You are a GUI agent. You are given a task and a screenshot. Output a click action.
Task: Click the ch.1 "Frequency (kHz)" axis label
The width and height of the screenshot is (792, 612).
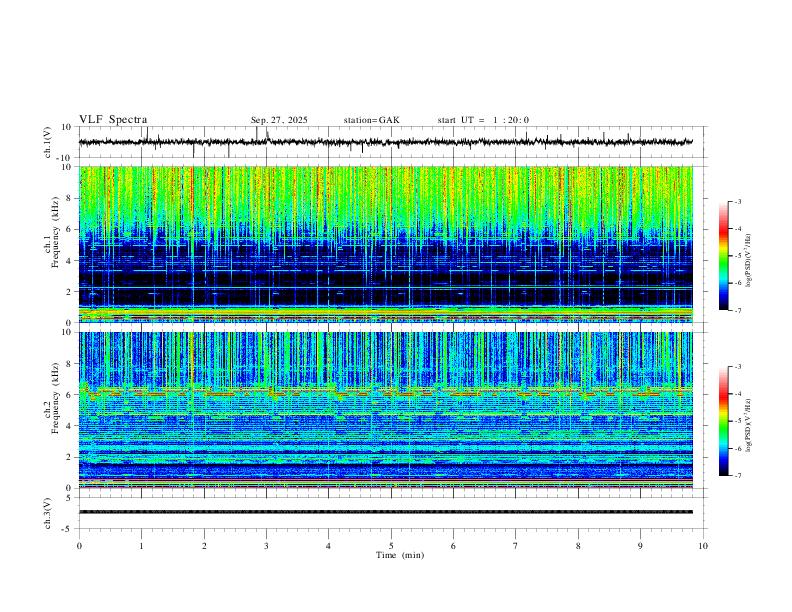tap(56, 232)
